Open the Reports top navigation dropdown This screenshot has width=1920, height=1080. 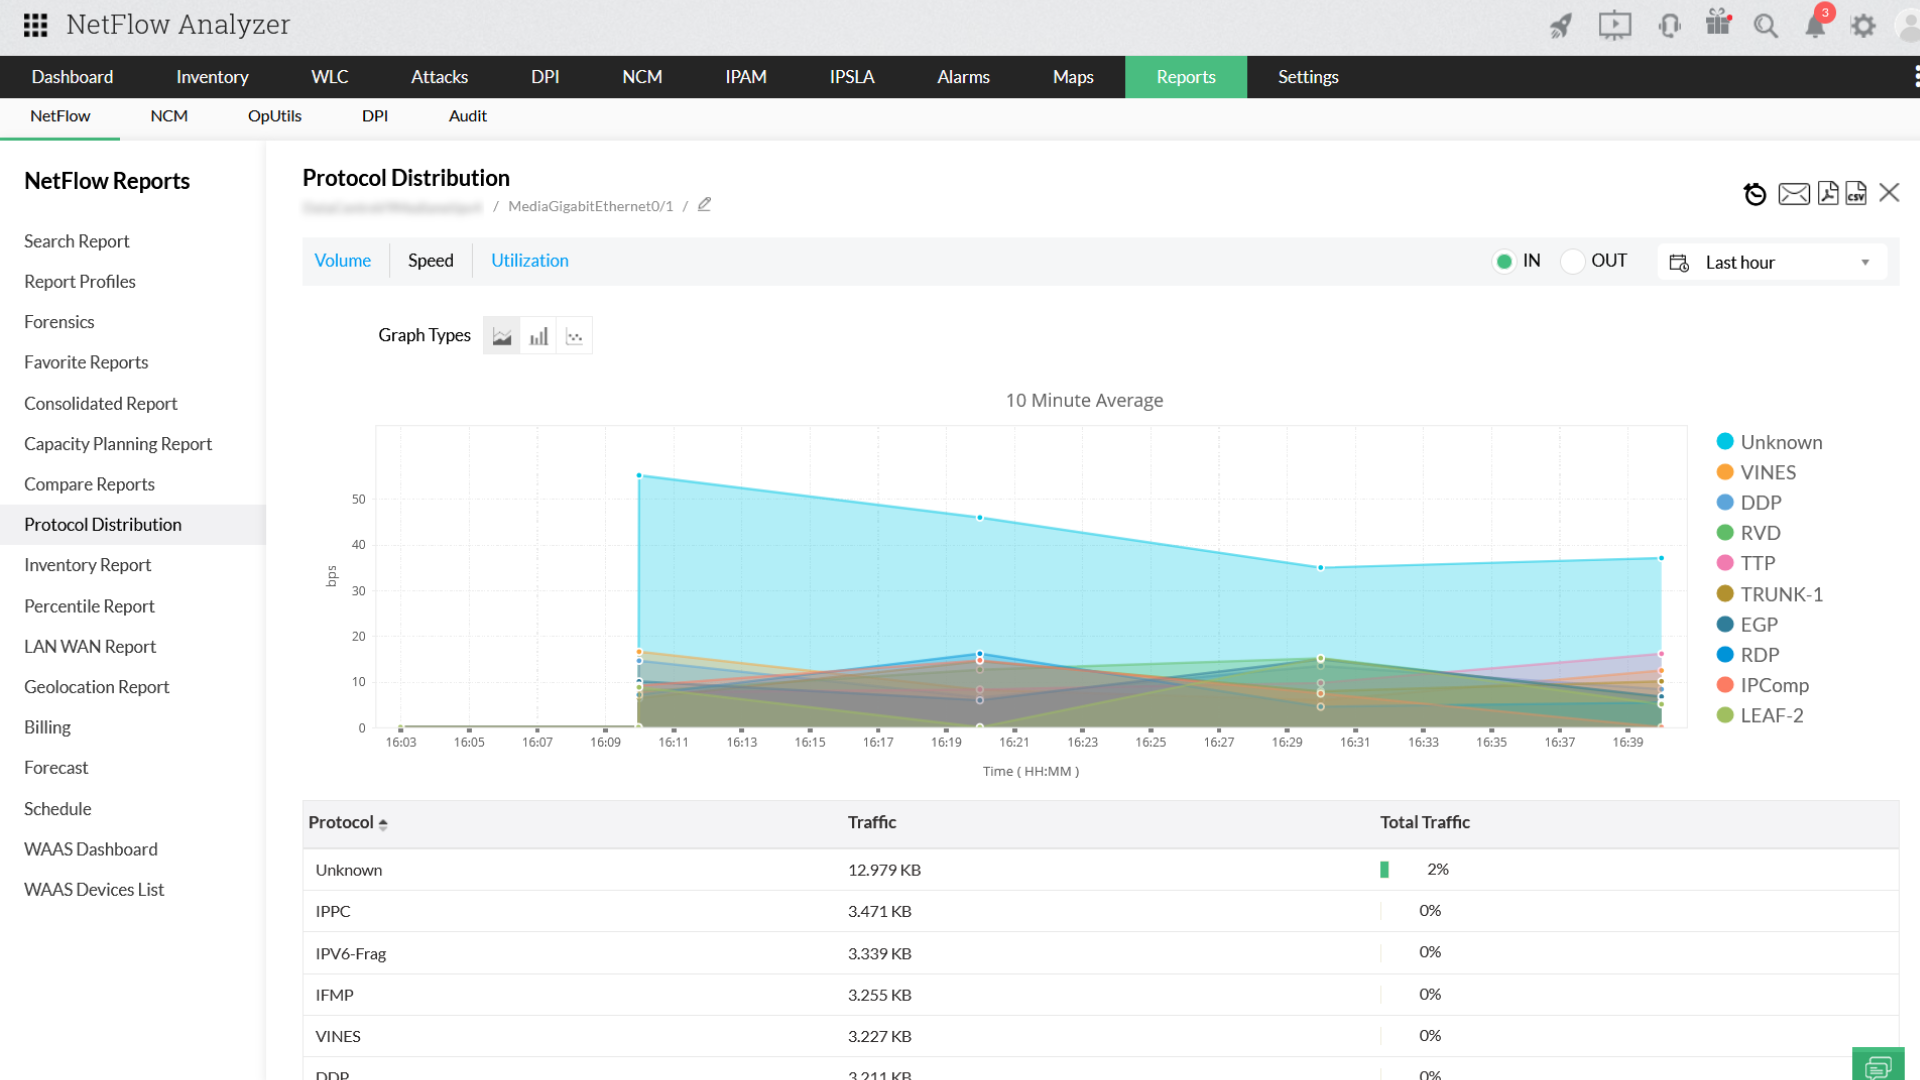1184,75
